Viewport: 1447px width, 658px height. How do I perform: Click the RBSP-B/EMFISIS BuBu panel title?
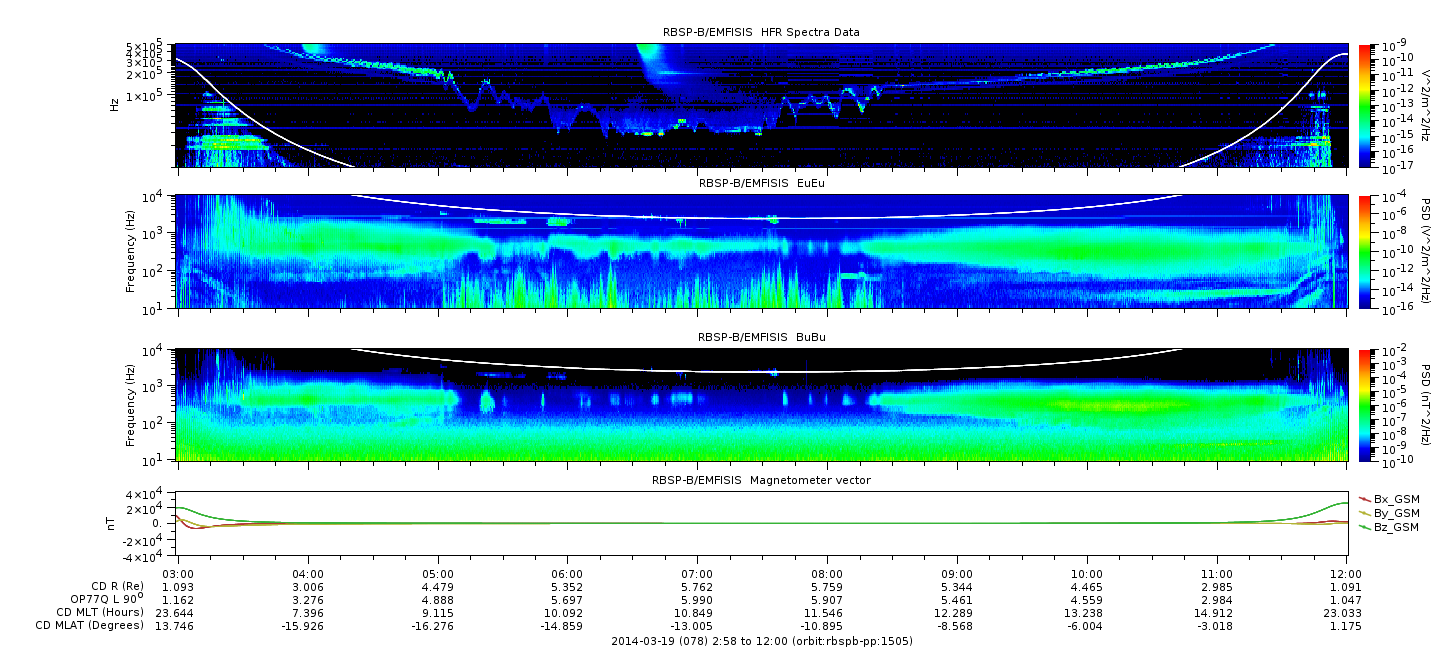click(x=761, y=338)
